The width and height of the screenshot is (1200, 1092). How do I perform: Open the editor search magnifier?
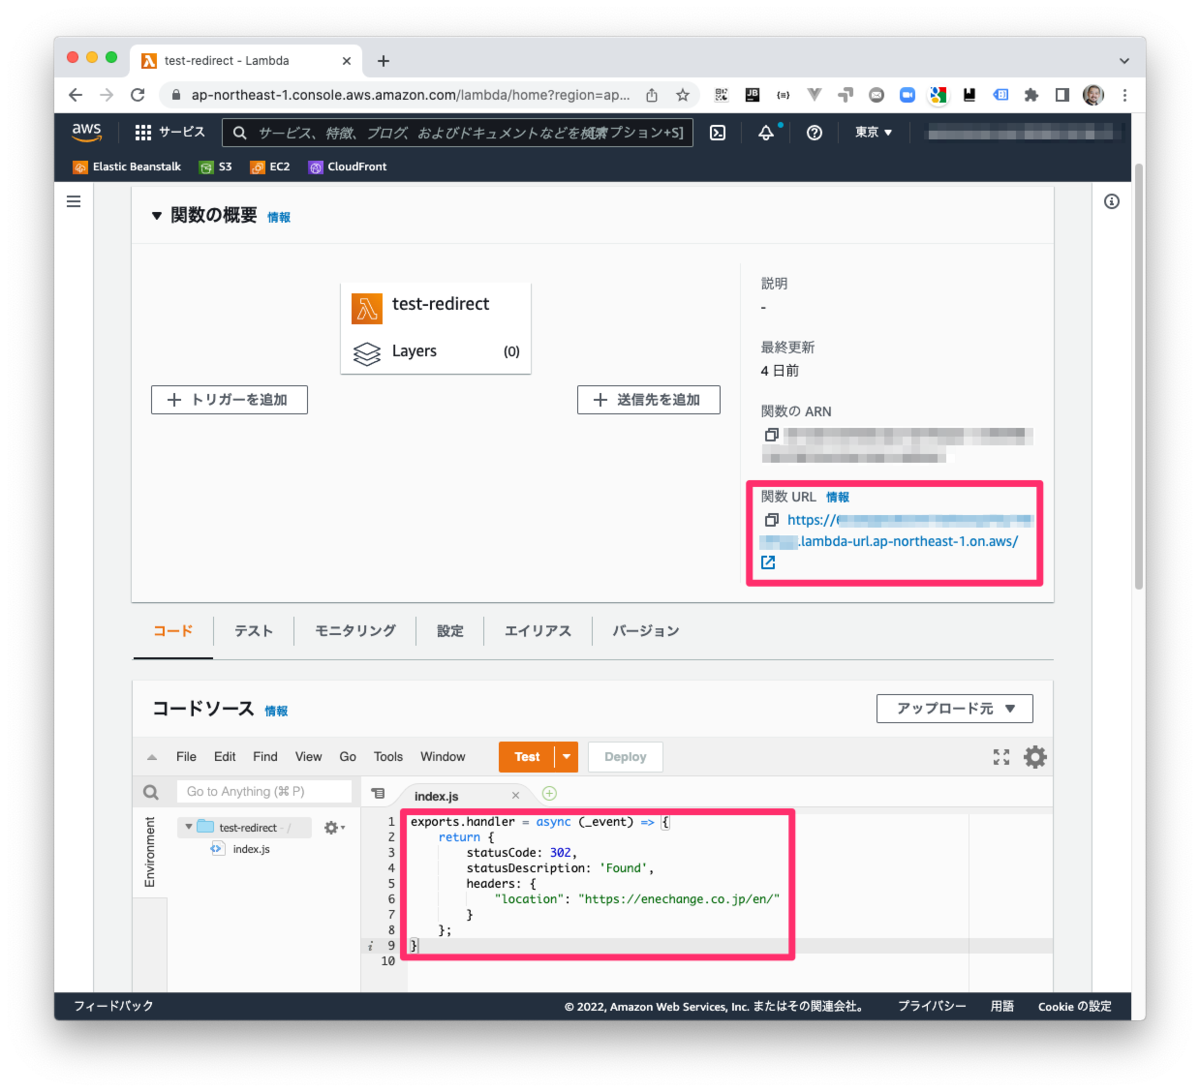150,791
